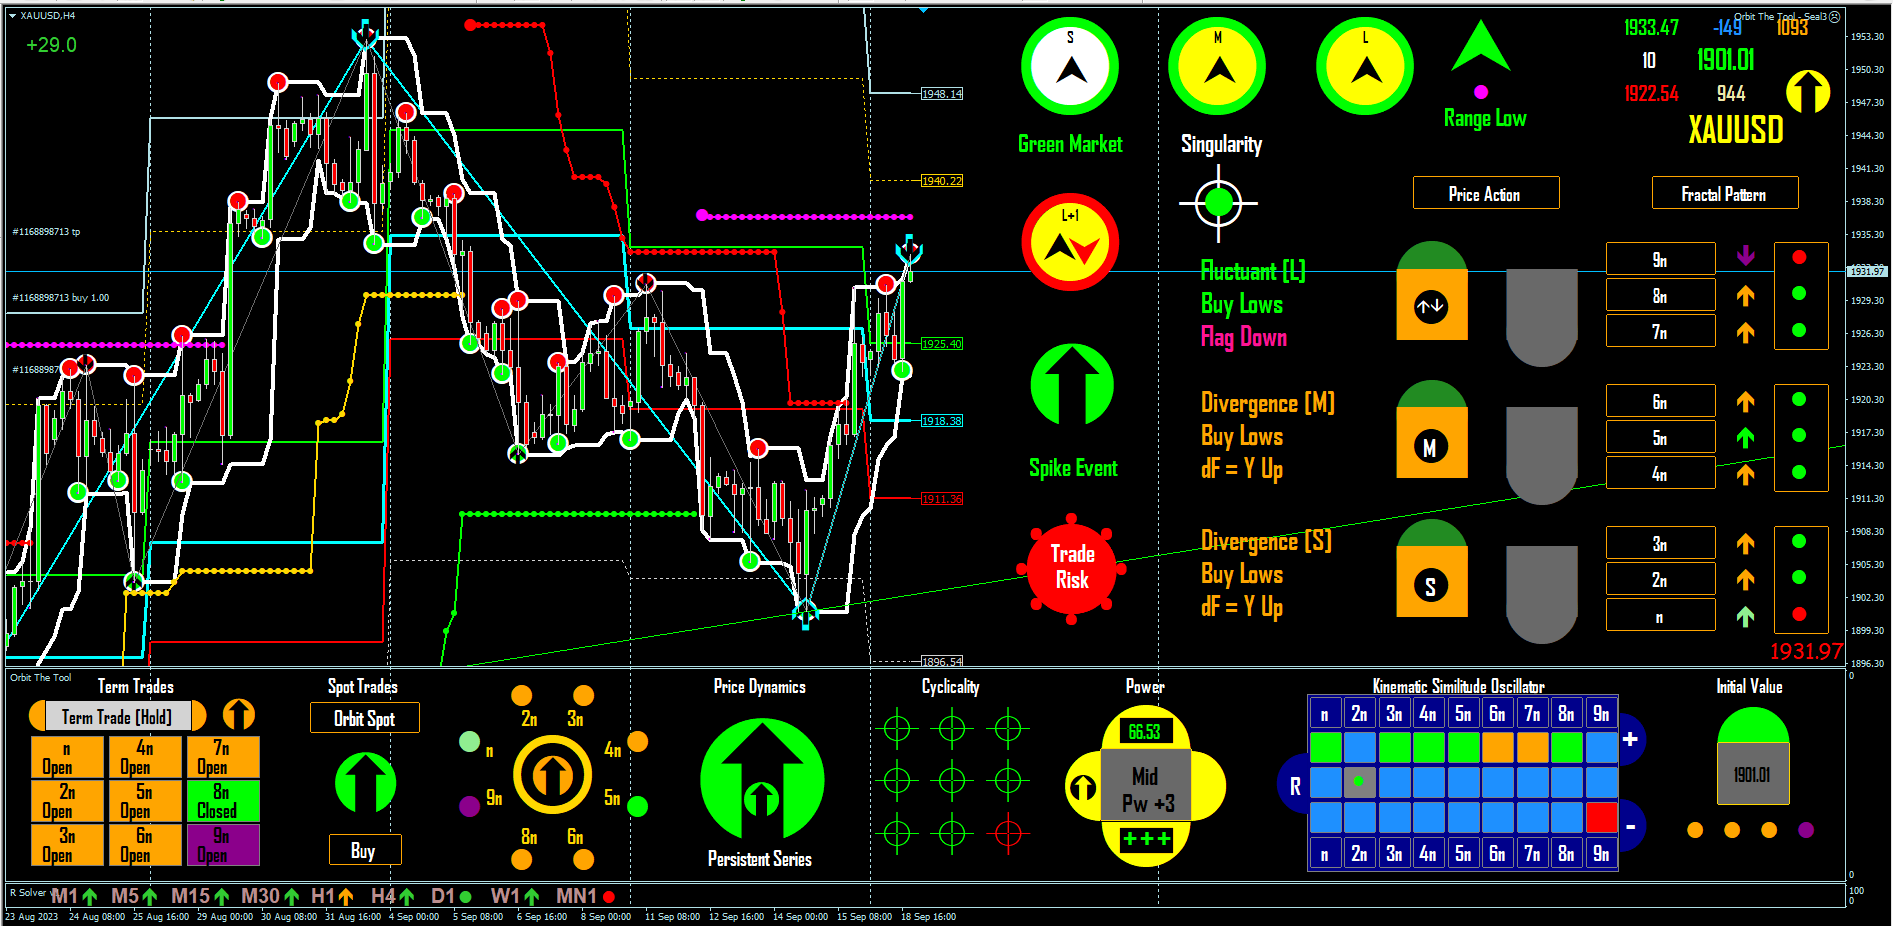Click the 1911.36 red price level label

point(942,499)
